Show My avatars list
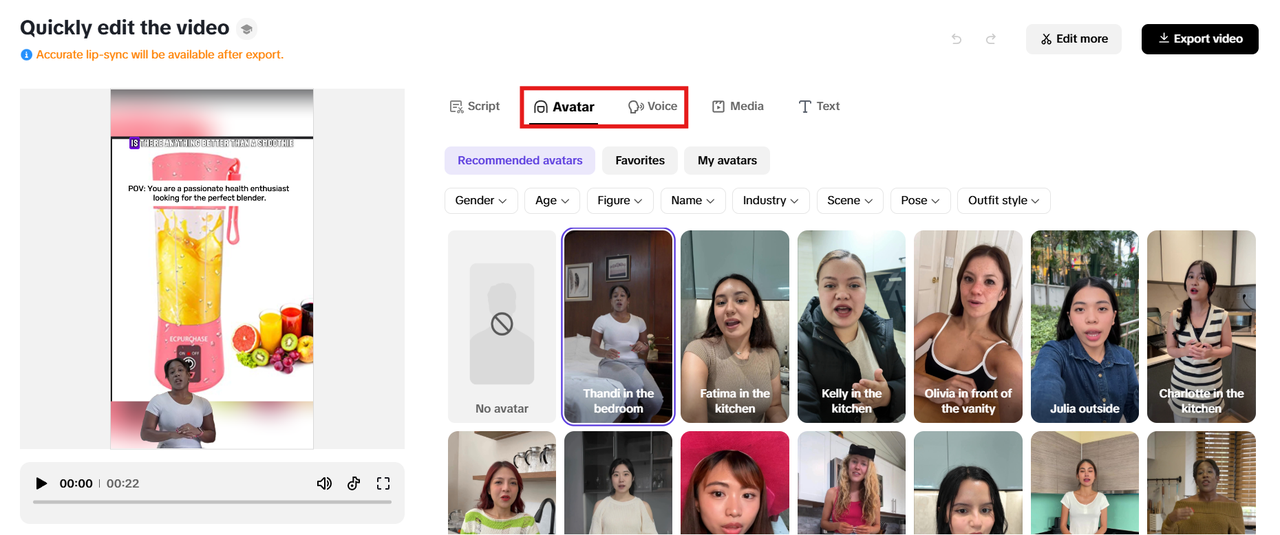This screenshot has height=535, width=1280. pyautogui.click(x=727, y=160)
